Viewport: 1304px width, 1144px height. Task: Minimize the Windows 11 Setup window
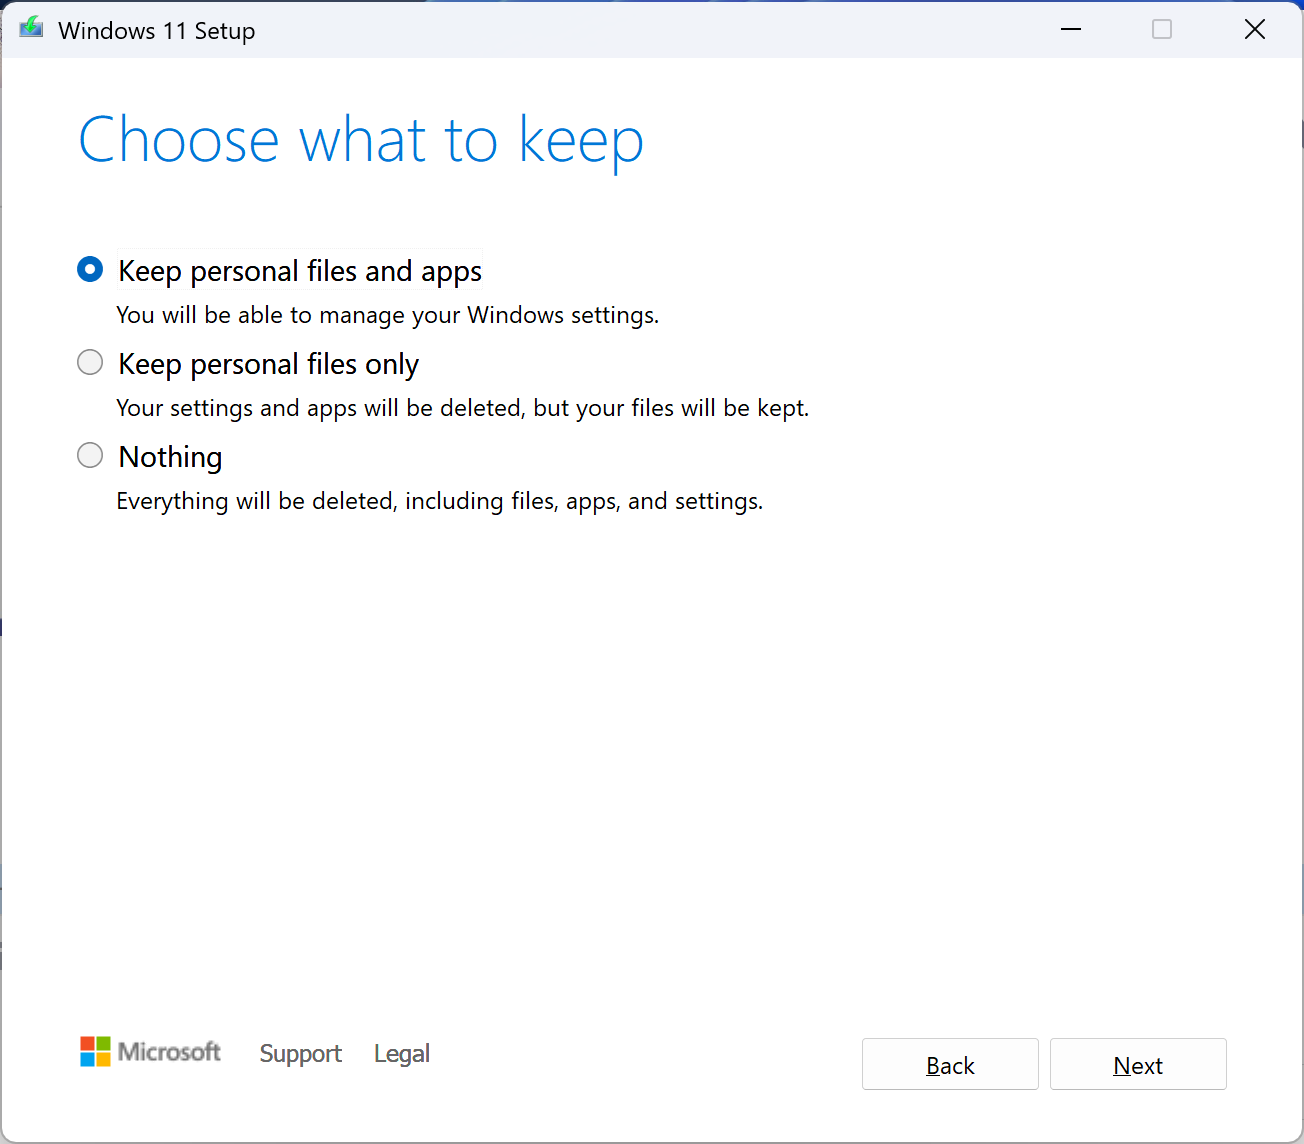[1071, 29]
